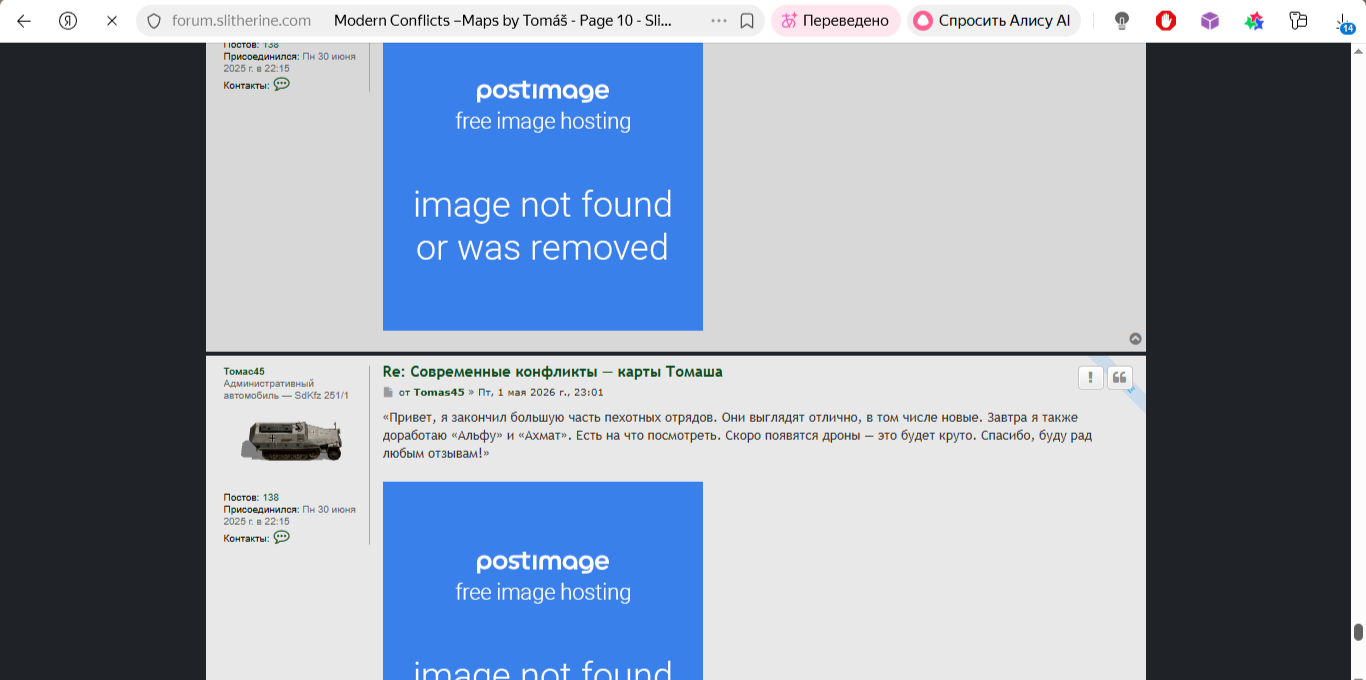The height and width of the screenshot is (680, 1366).
Task: Open the Томас45 author profile name
Action: 244,371
